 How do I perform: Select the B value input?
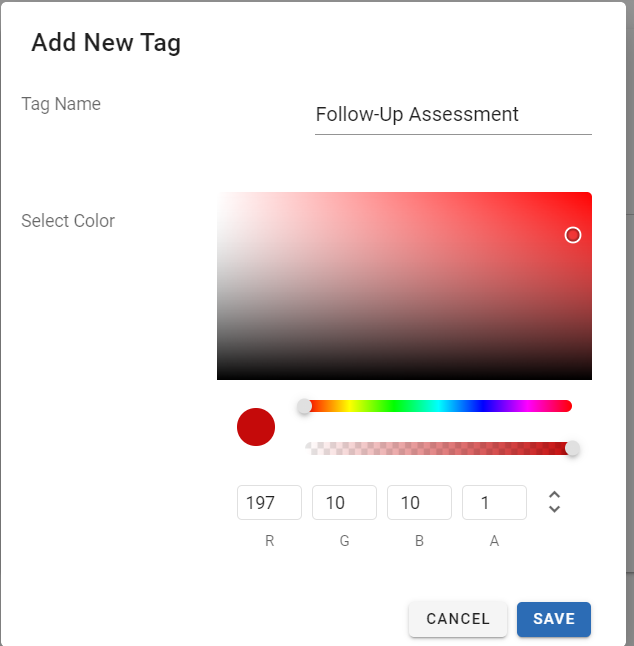click(419, 503)
